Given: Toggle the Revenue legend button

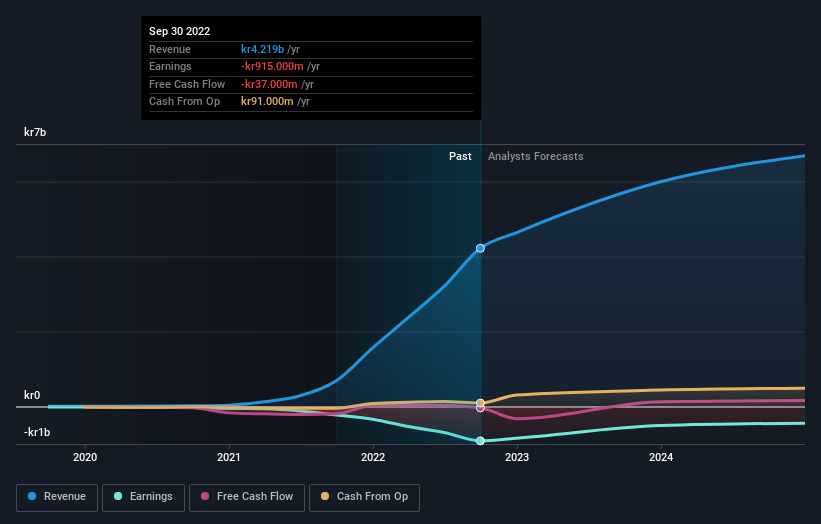Looking at the screenshot, I should pyautogui.click(x=57, y=497).
